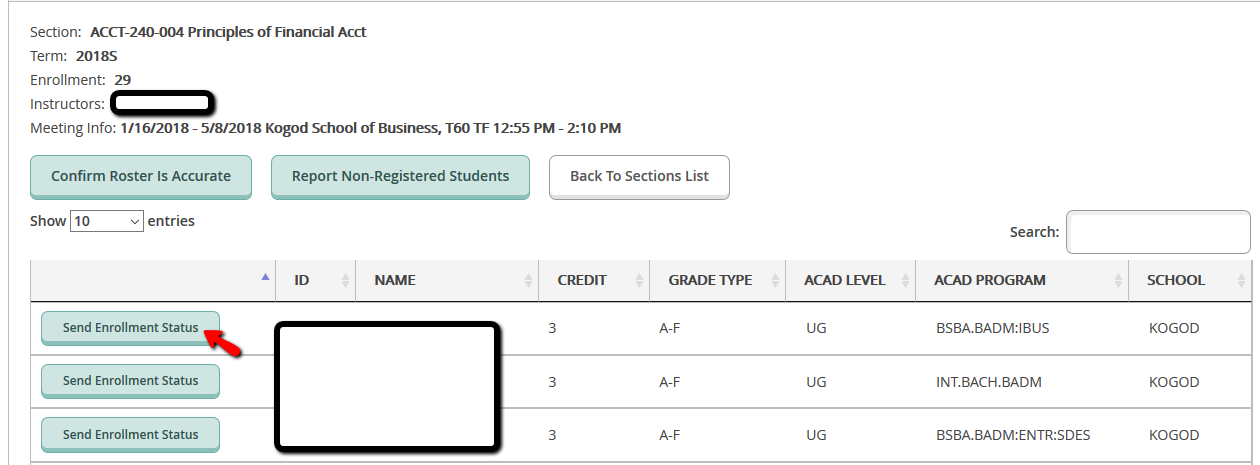Focus the Search input field
Viewport: 1260px width, 465px height.
coord(1158,232)
